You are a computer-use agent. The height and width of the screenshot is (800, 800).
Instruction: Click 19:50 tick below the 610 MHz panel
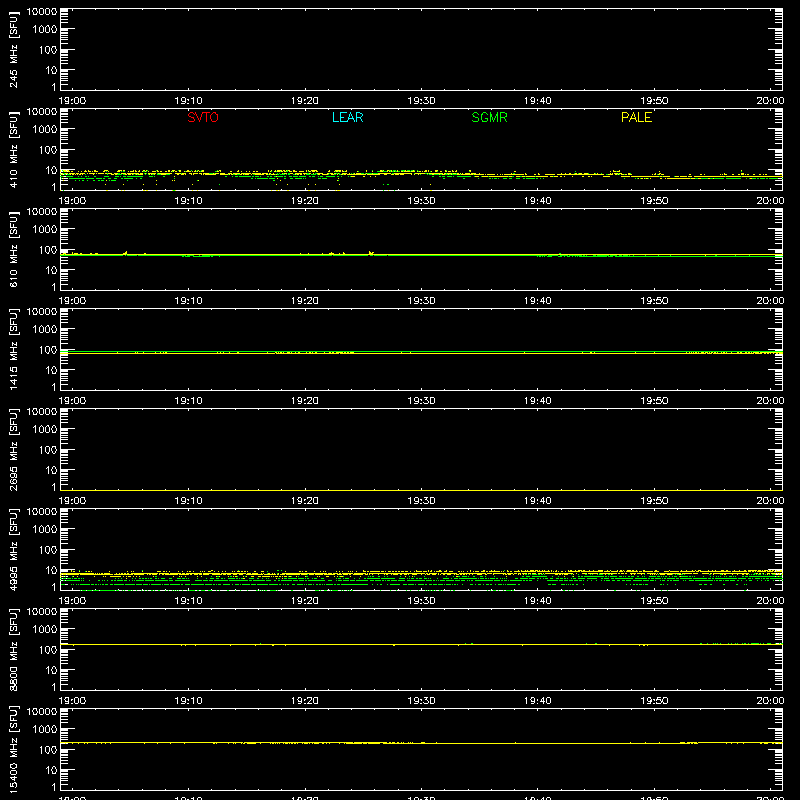click(x=654, y=301)
